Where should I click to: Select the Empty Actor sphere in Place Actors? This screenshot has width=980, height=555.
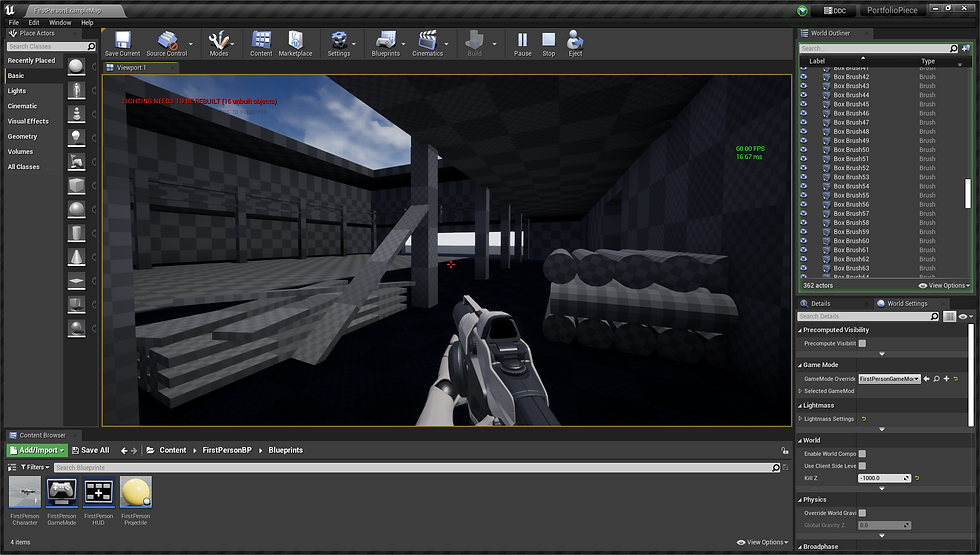coord(76,66)
